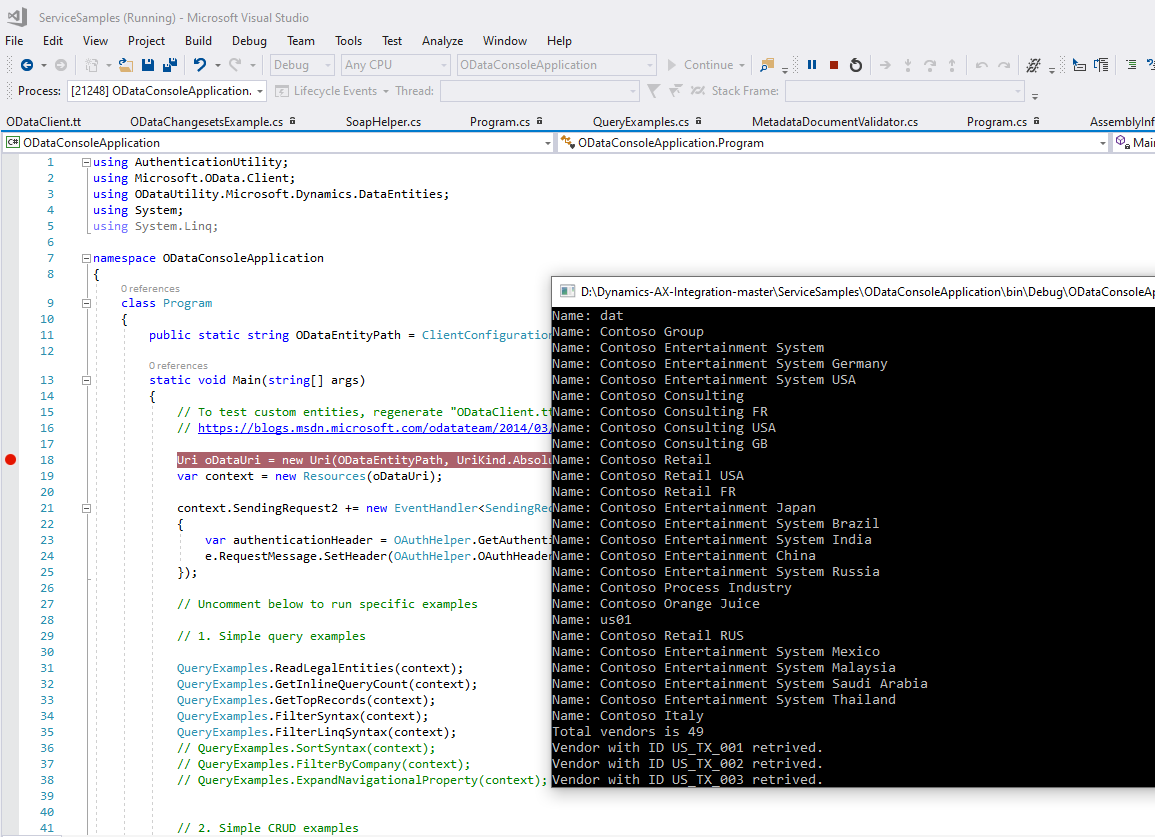This screenshot has height=837, width=1155.
Task: Open the ODataConsoleApplication startup project dropdown
Action: (x=556, y=65)
